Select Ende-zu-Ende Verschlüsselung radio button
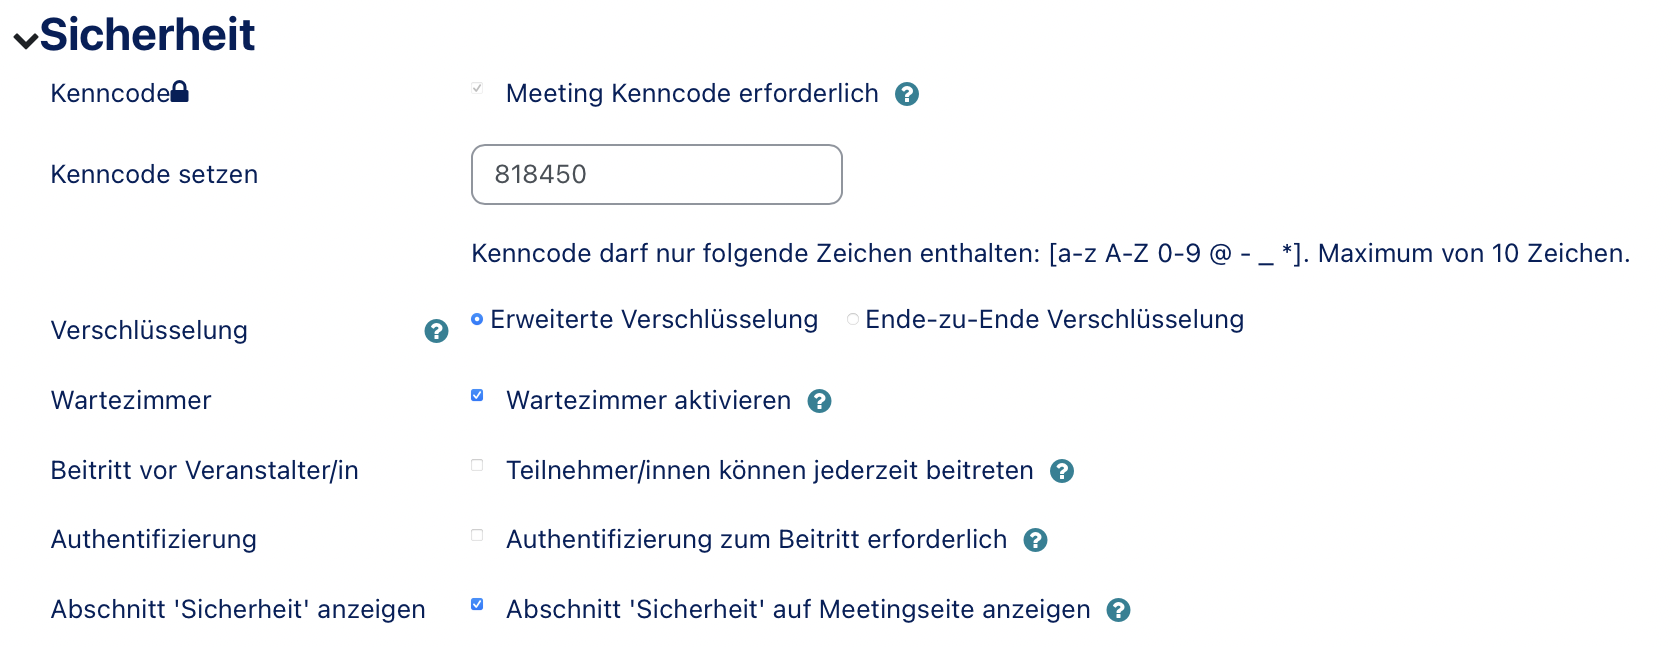Screen dimensions: 1672x647 852,319
